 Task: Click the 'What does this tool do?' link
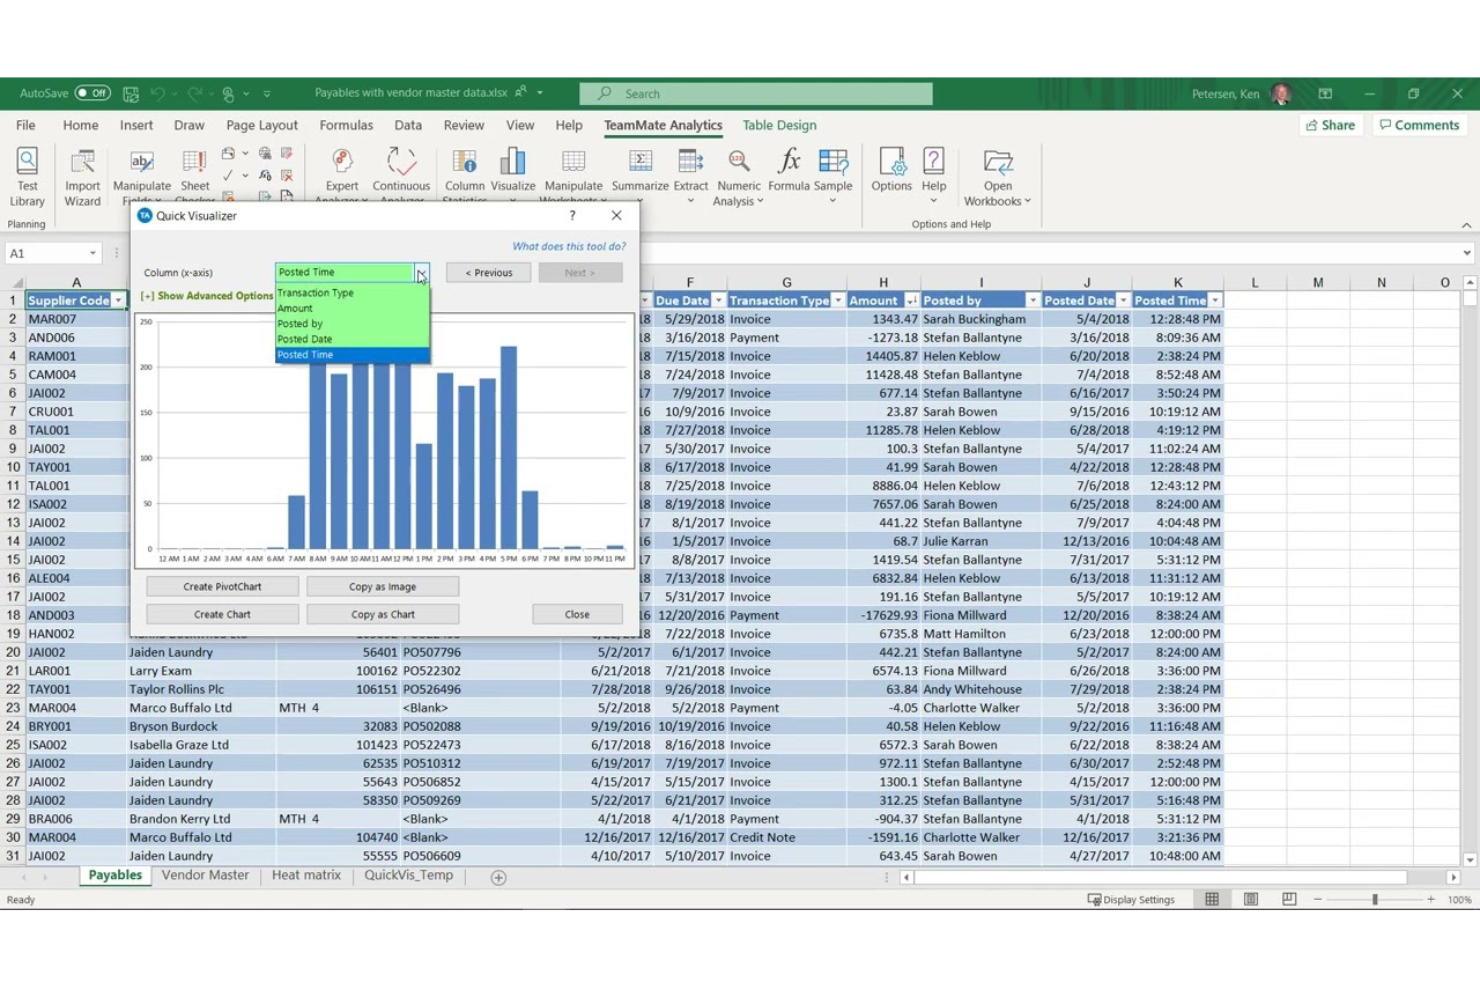[568, 245]
